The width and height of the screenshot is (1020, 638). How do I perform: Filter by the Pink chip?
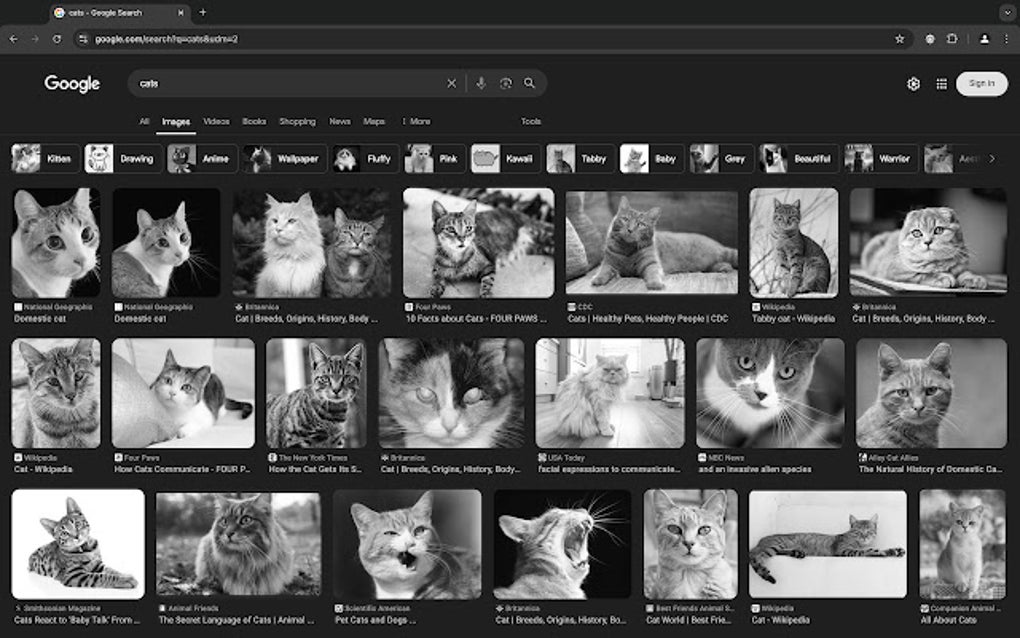[x=435, y=159]
